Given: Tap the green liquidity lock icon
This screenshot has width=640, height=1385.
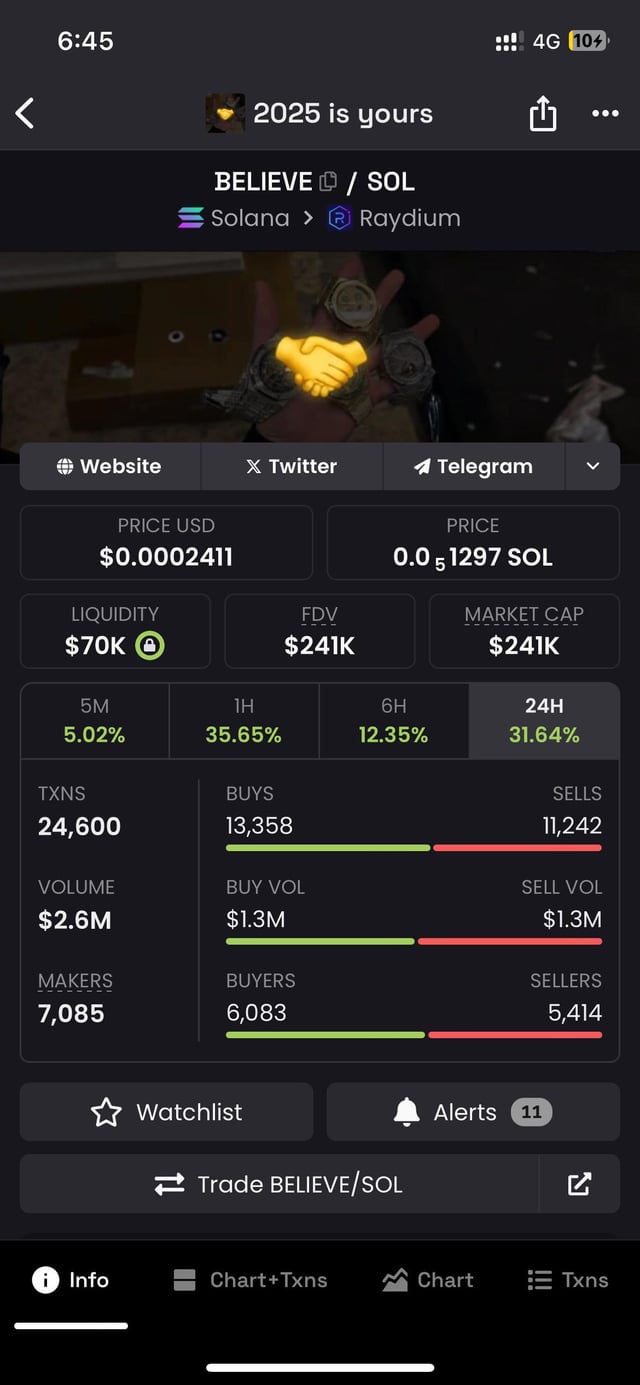Looking at the screenshot, I should tap(149, 646).
